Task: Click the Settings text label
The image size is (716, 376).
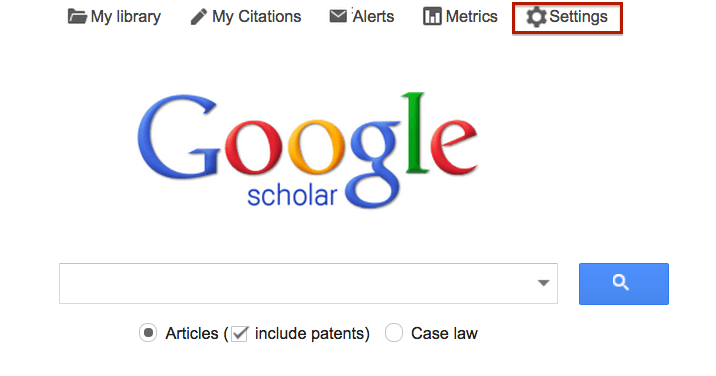Action: (578, 16)
